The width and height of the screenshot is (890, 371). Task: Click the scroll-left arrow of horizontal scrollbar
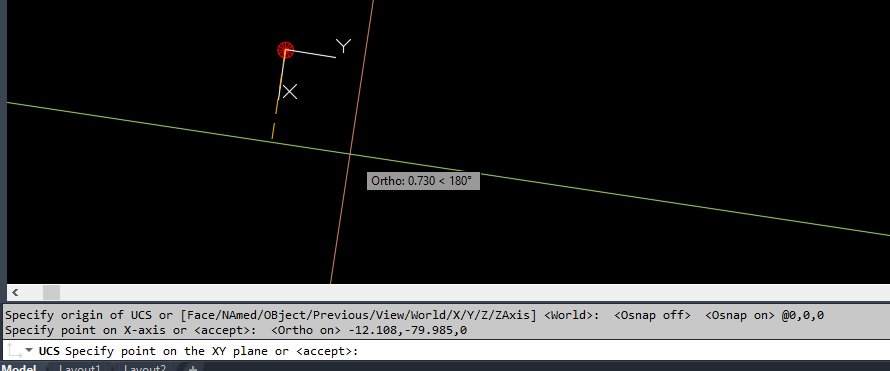(x=15, y=293)
